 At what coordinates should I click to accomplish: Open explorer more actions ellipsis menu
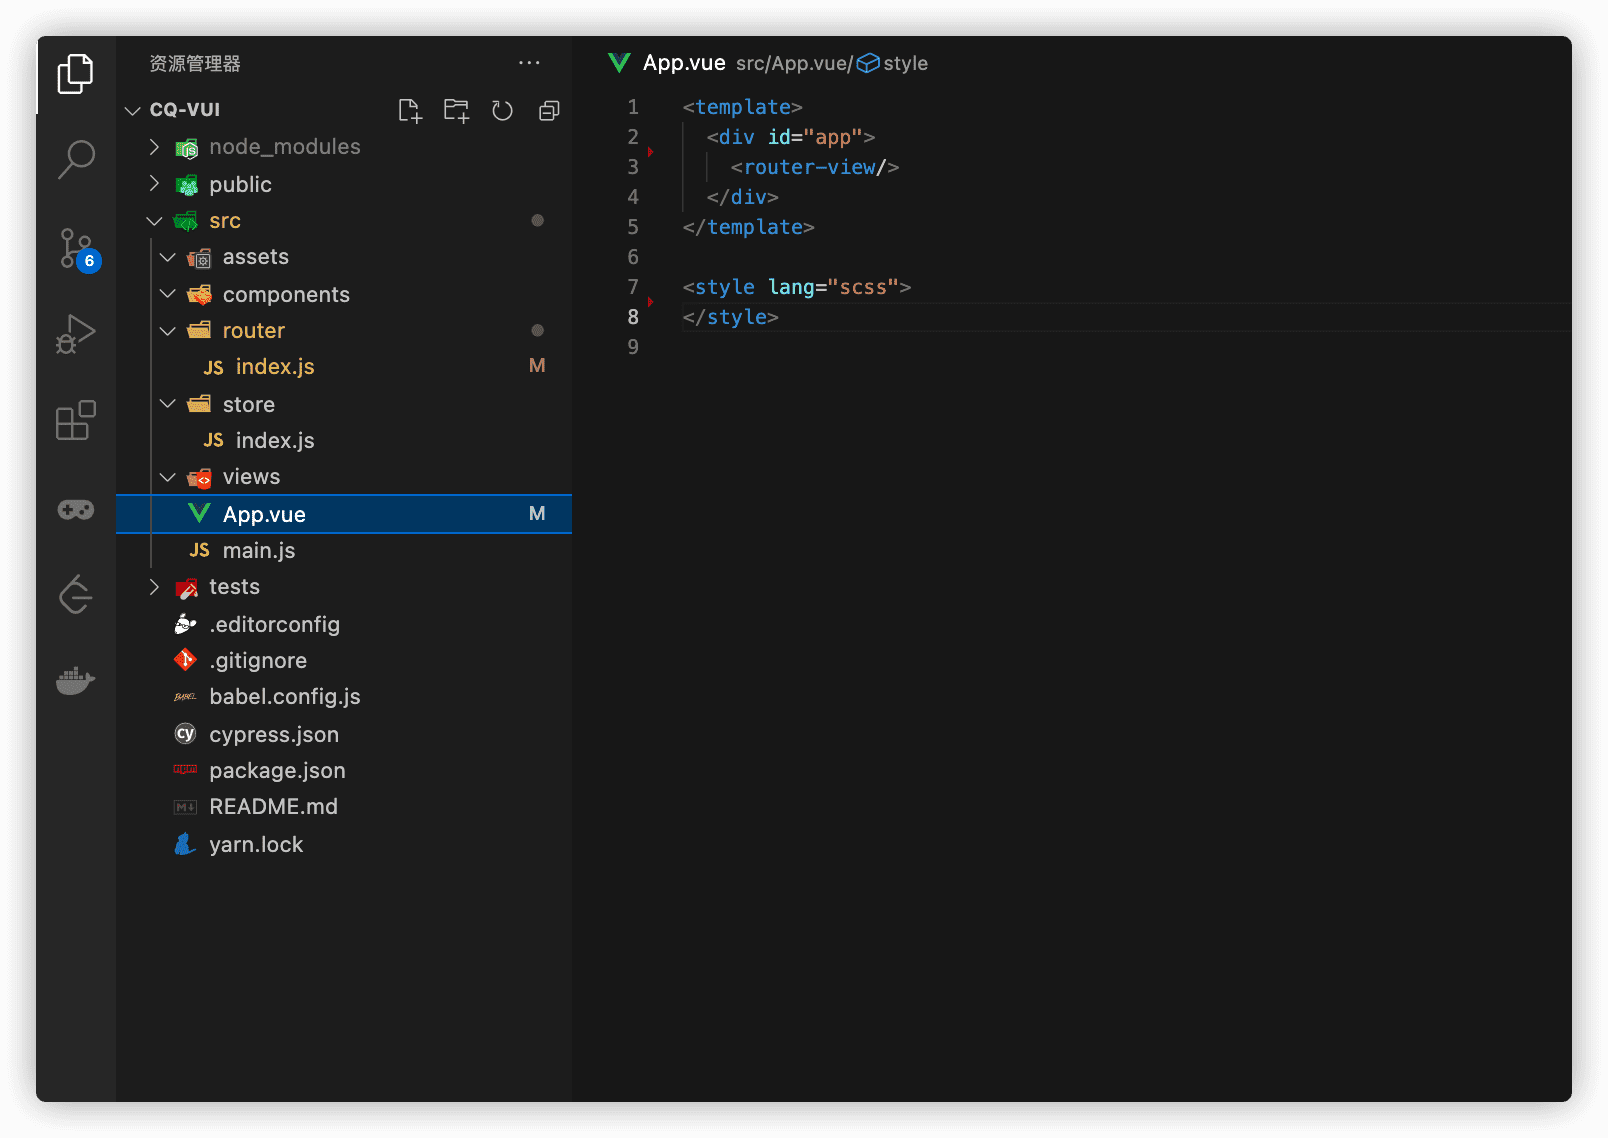tap(529, 63)
